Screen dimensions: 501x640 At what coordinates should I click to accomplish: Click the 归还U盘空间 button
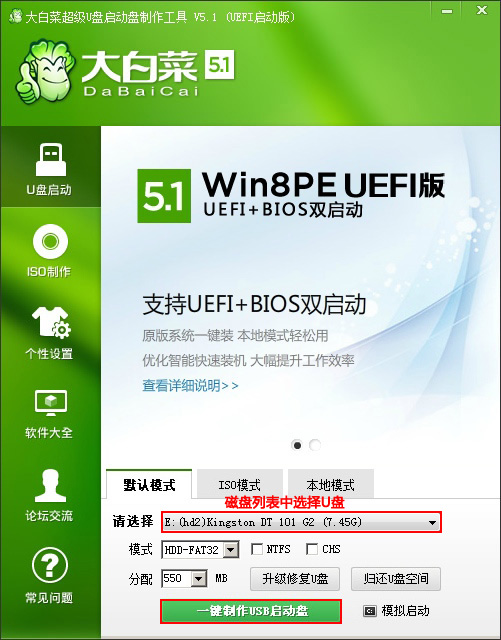click(396, 579)
